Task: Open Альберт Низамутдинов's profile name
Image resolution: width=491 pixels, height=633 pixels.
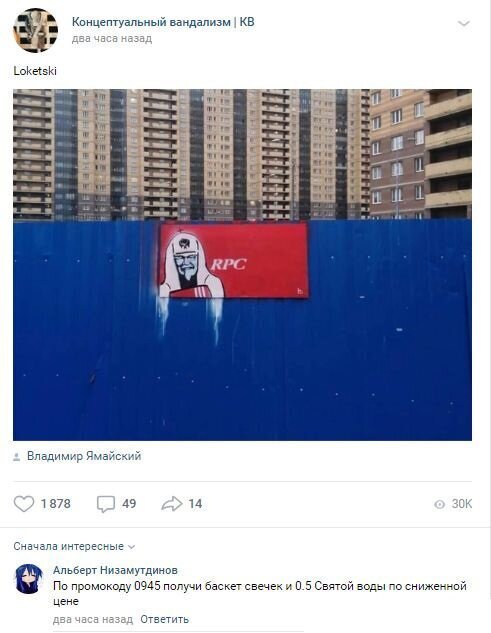Action: (115, 570)
